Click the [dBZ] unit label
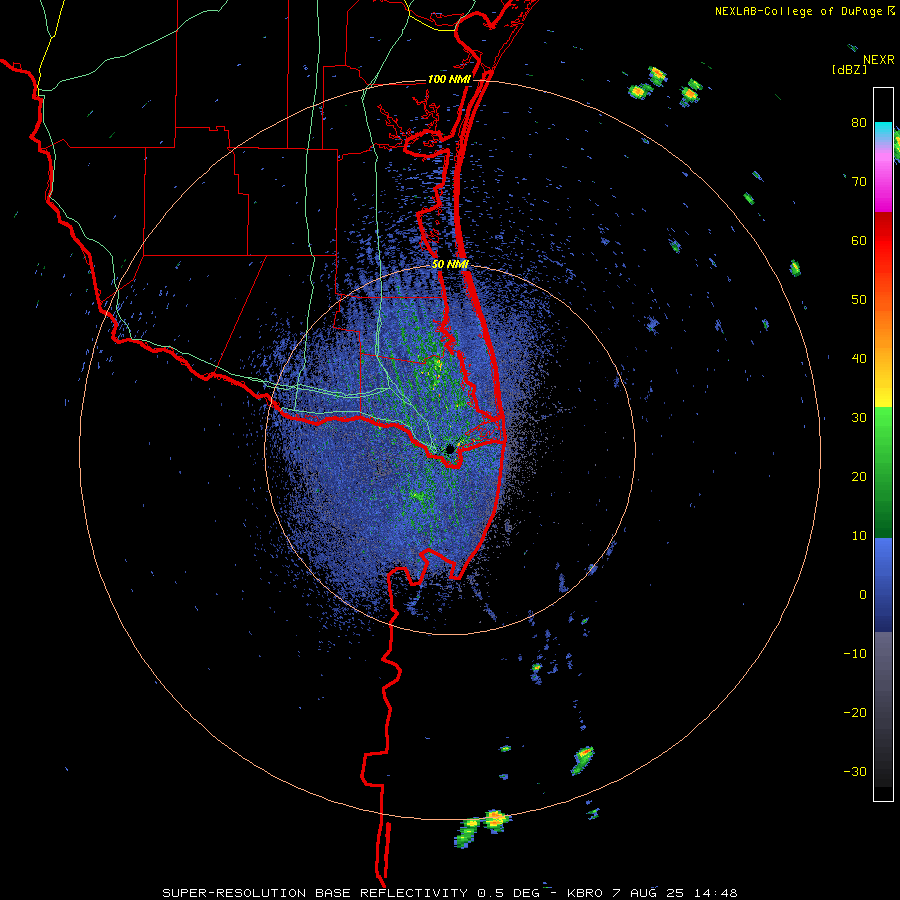This screenshot has height=900, width=900. tap(849, 69)
